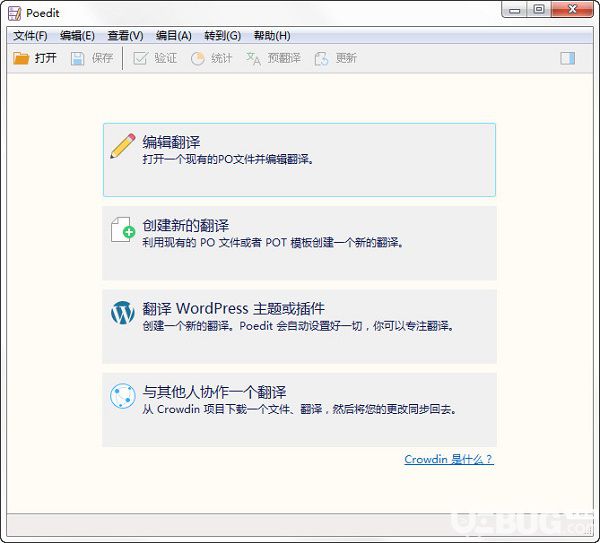Close the Poedit window

tap(572, 10)
